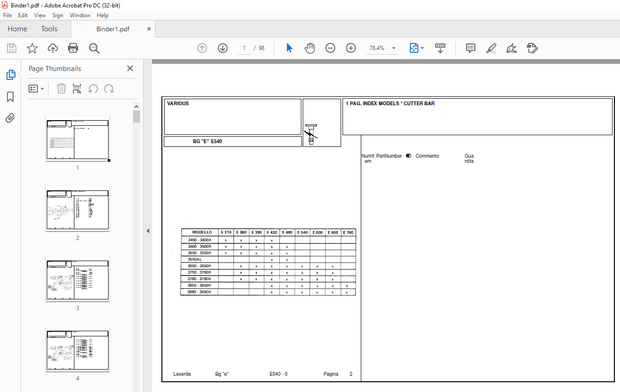The width and height of the screenshot is (620, 392).
Task: Select the Highlight text pen tool
Action: (x=491, y=48)
